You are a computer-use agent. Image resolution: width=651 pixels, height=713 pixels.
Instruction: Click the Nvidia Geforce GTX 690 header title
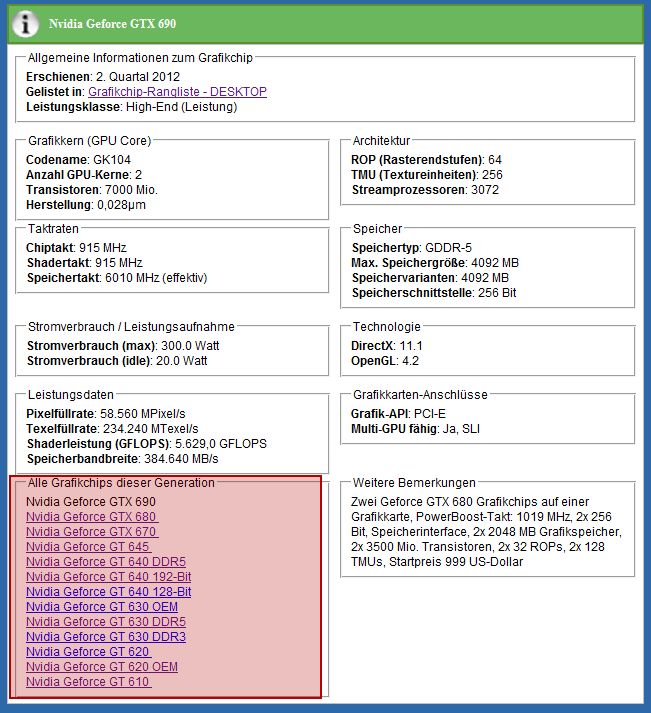click(112, 22)
